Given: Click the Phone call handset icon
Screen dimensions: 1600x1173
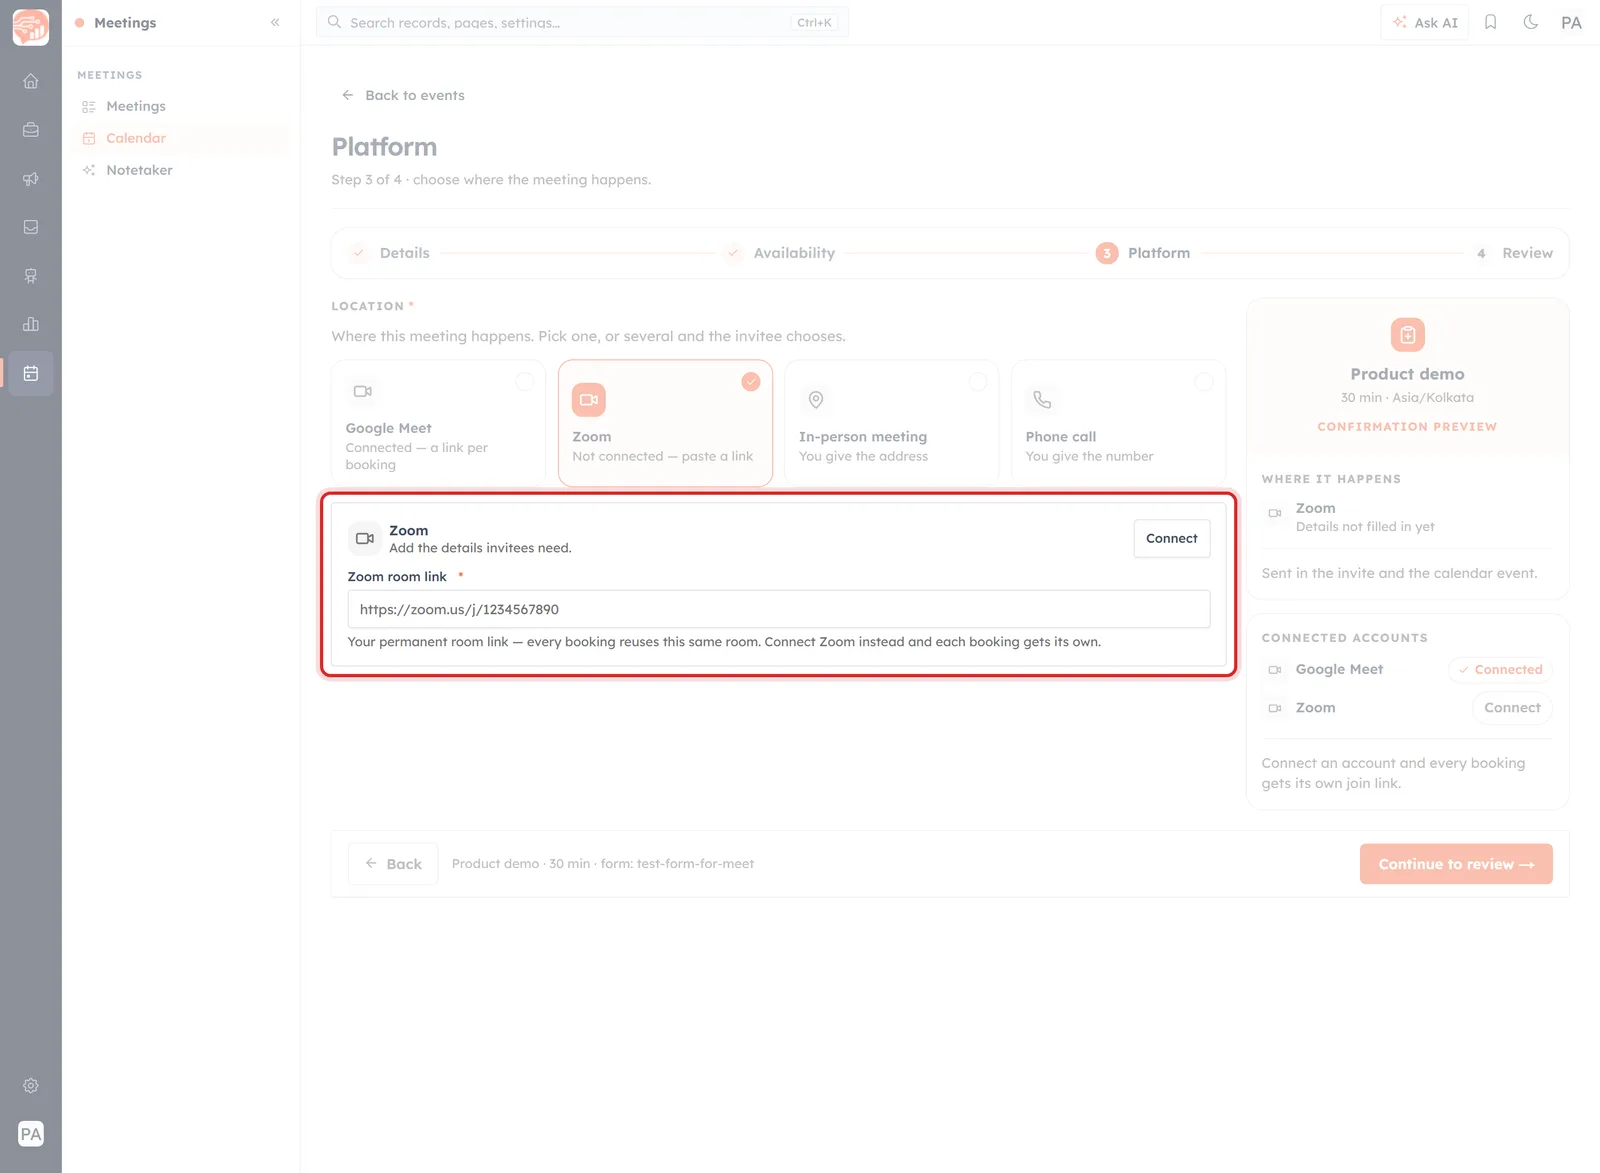Looking at the screenshot, I should pyautogui.click(x=1042, y=400).
